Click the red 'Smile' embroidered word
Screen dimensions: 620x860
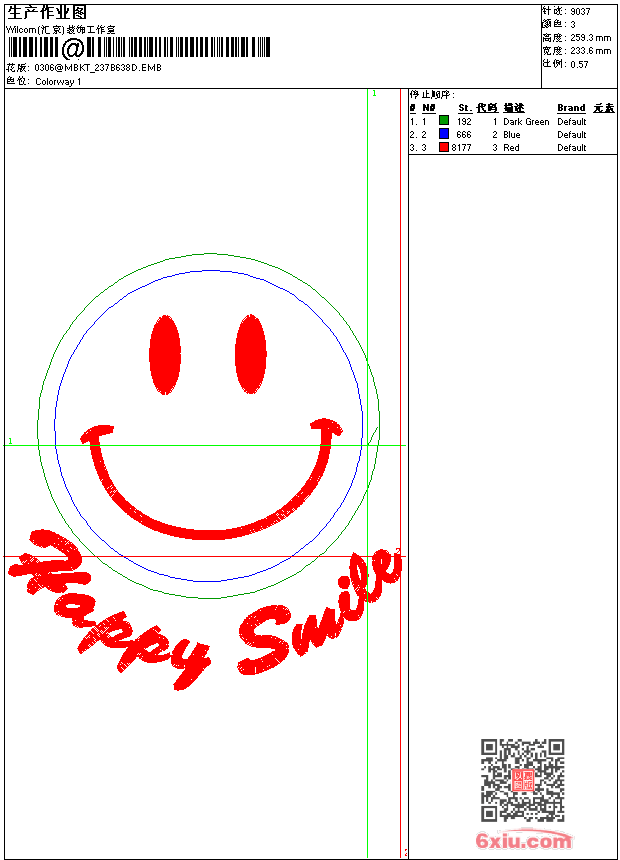pos(320,612)
